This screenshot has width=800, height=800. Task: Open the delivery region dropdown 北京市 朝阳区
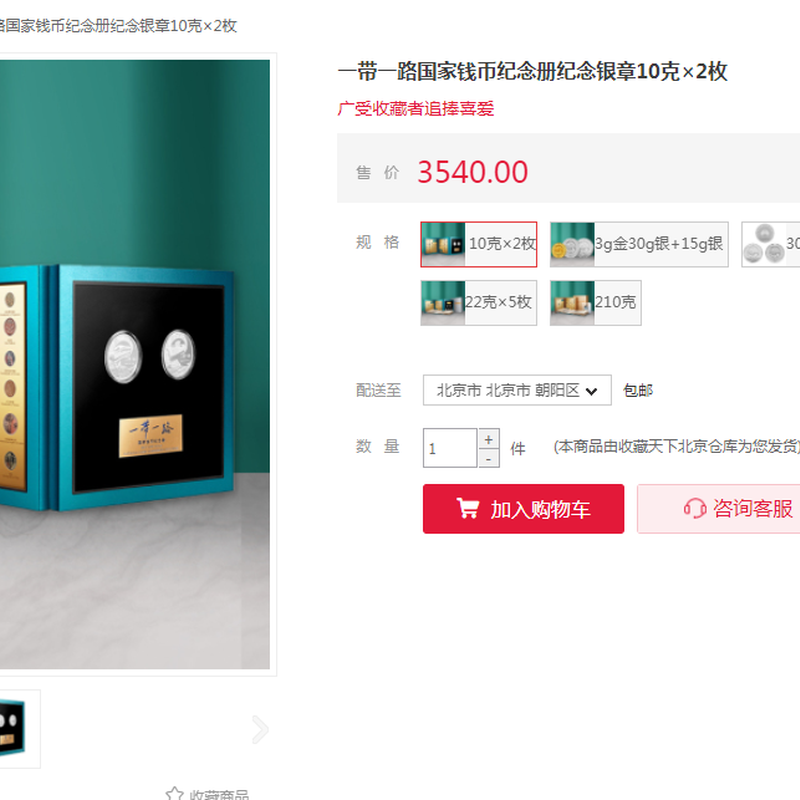pyautogui.click(x=517, y=390)
